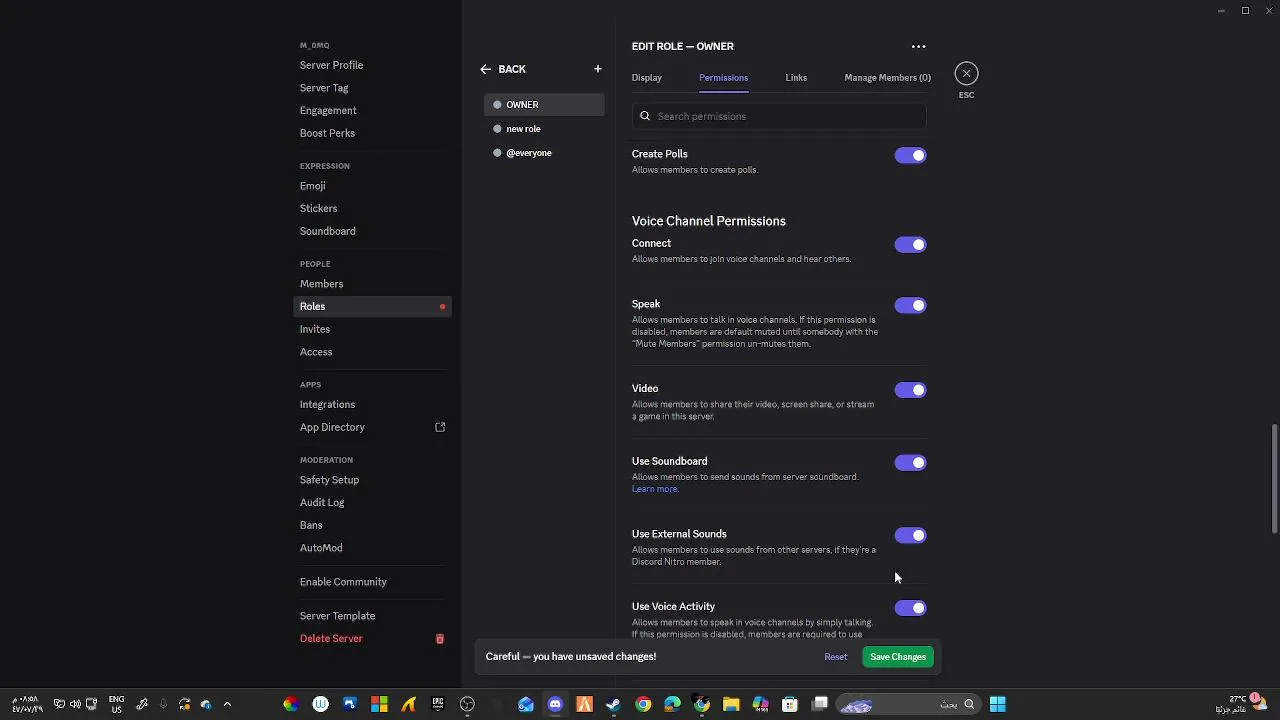The width and height of the screenshot is (1280, 720).
Task: Open File Explorer folder icon on taskbar
Action: 731,704
